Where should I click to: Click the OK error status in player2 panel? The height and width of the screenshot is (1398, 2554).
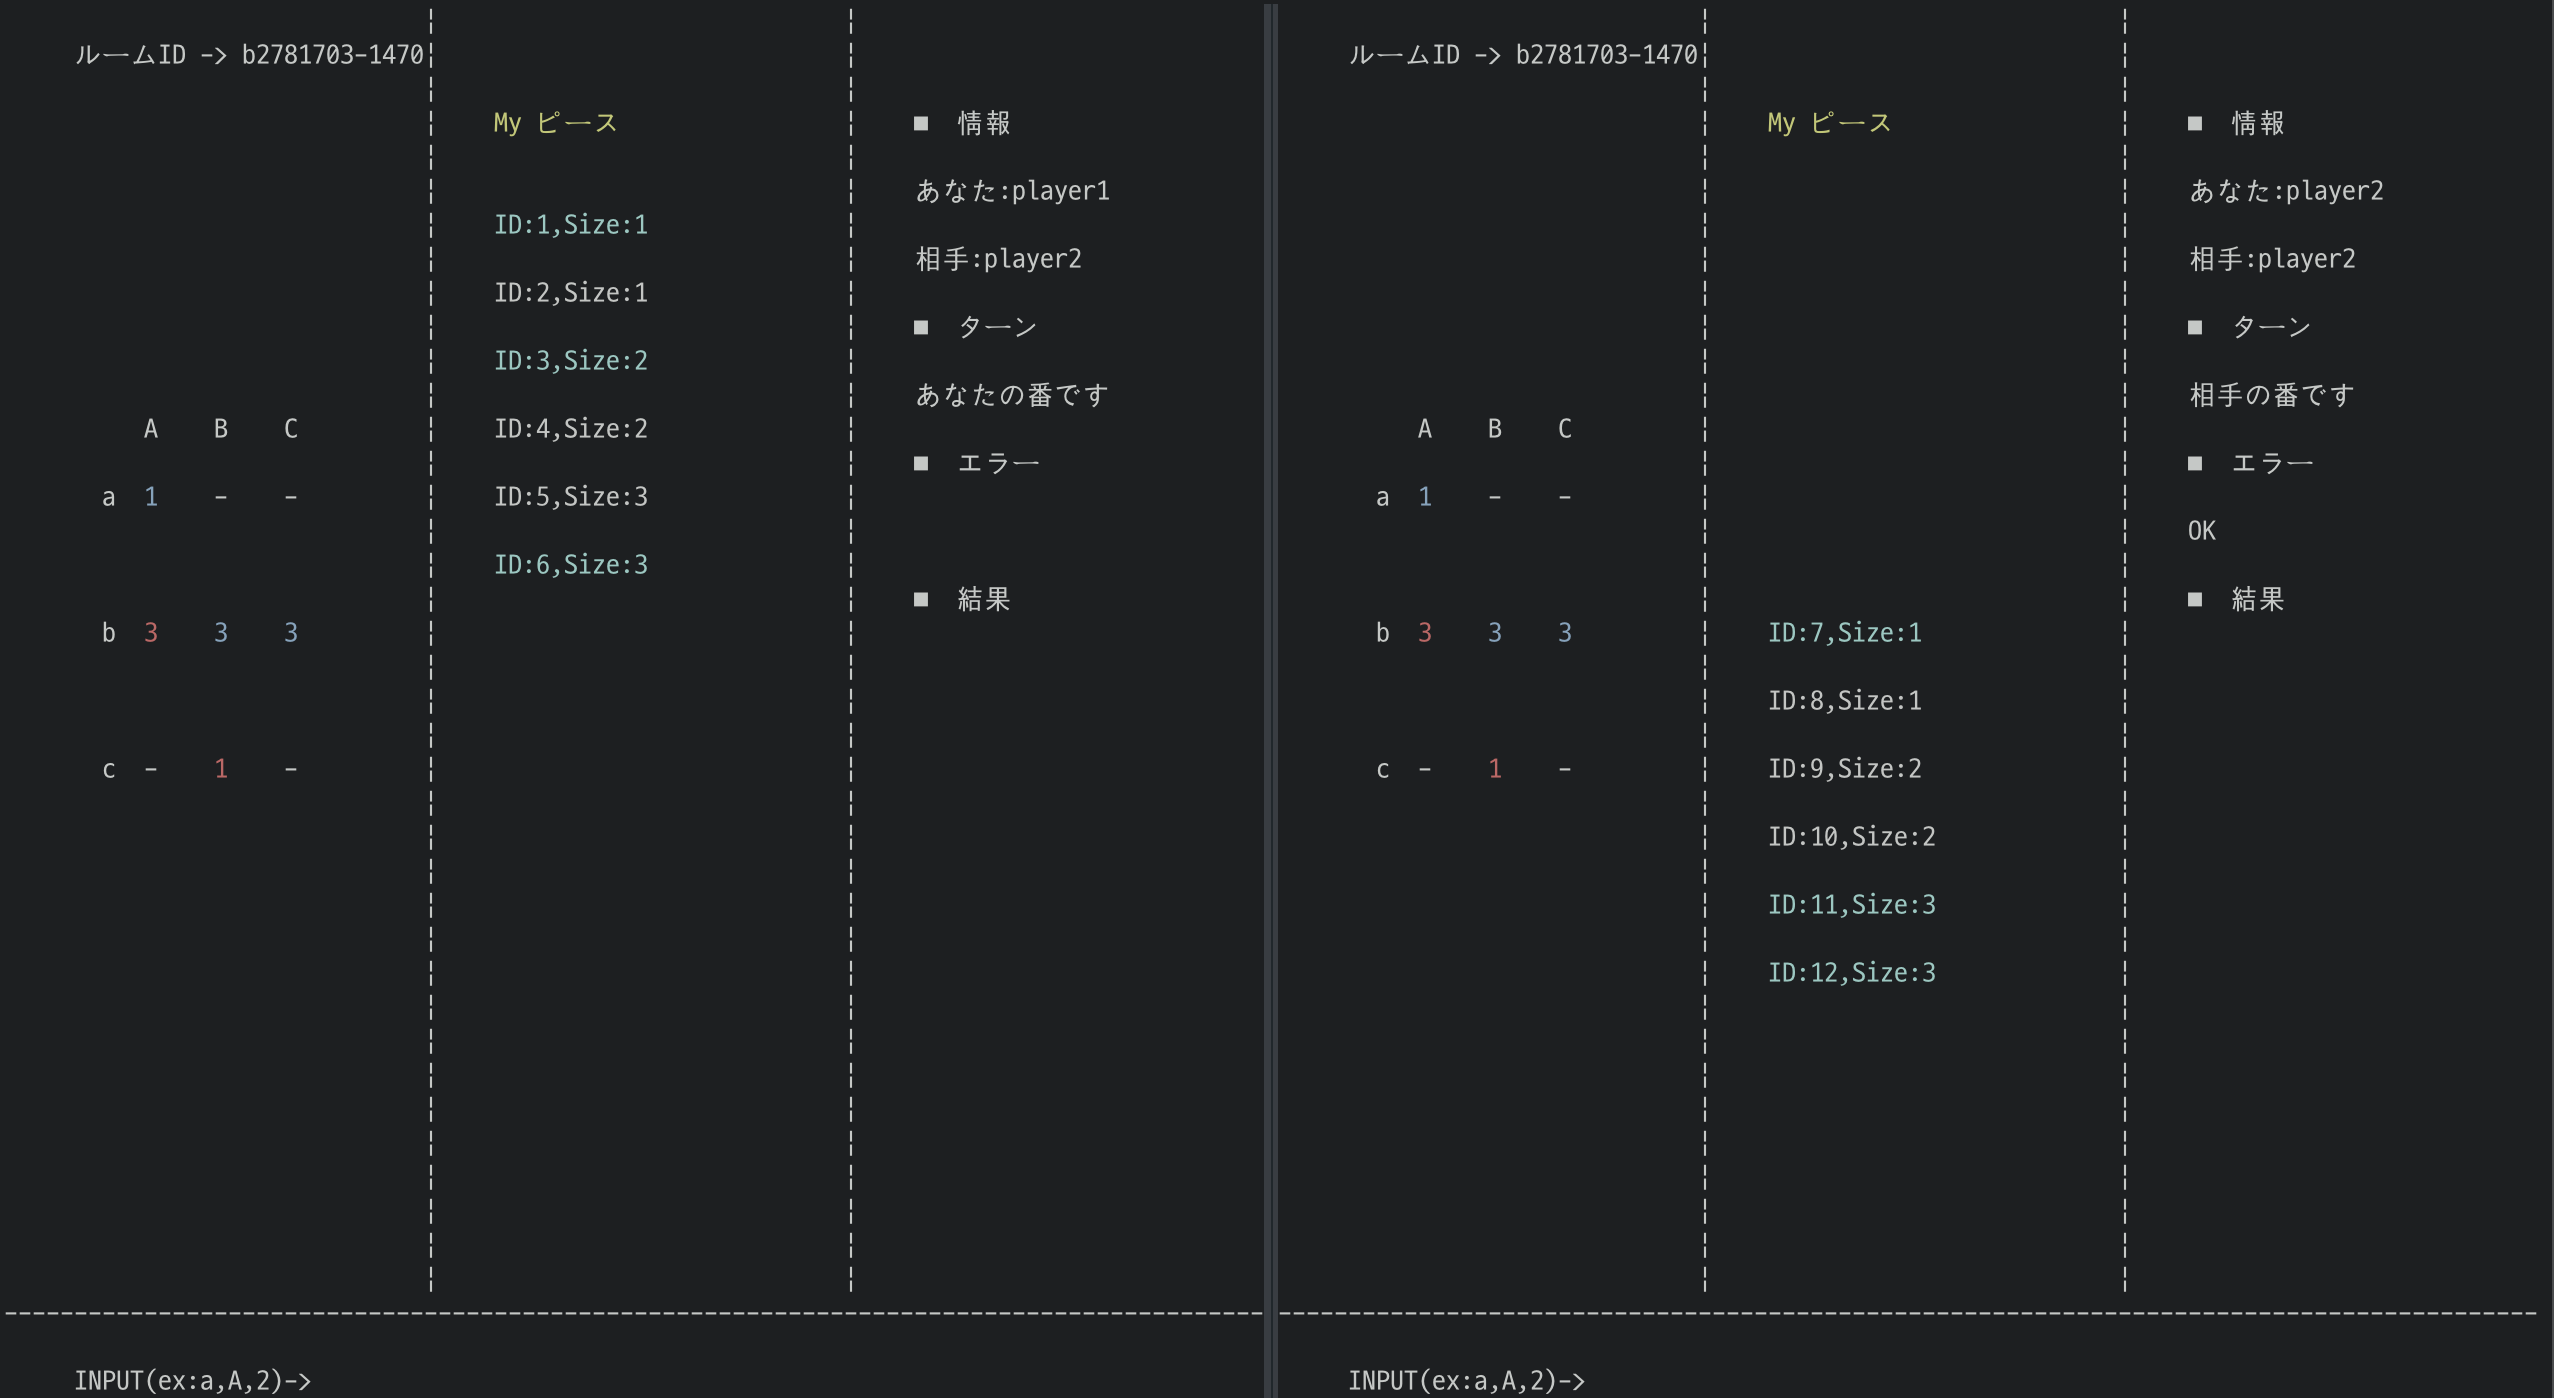(x=2200, y=530)
